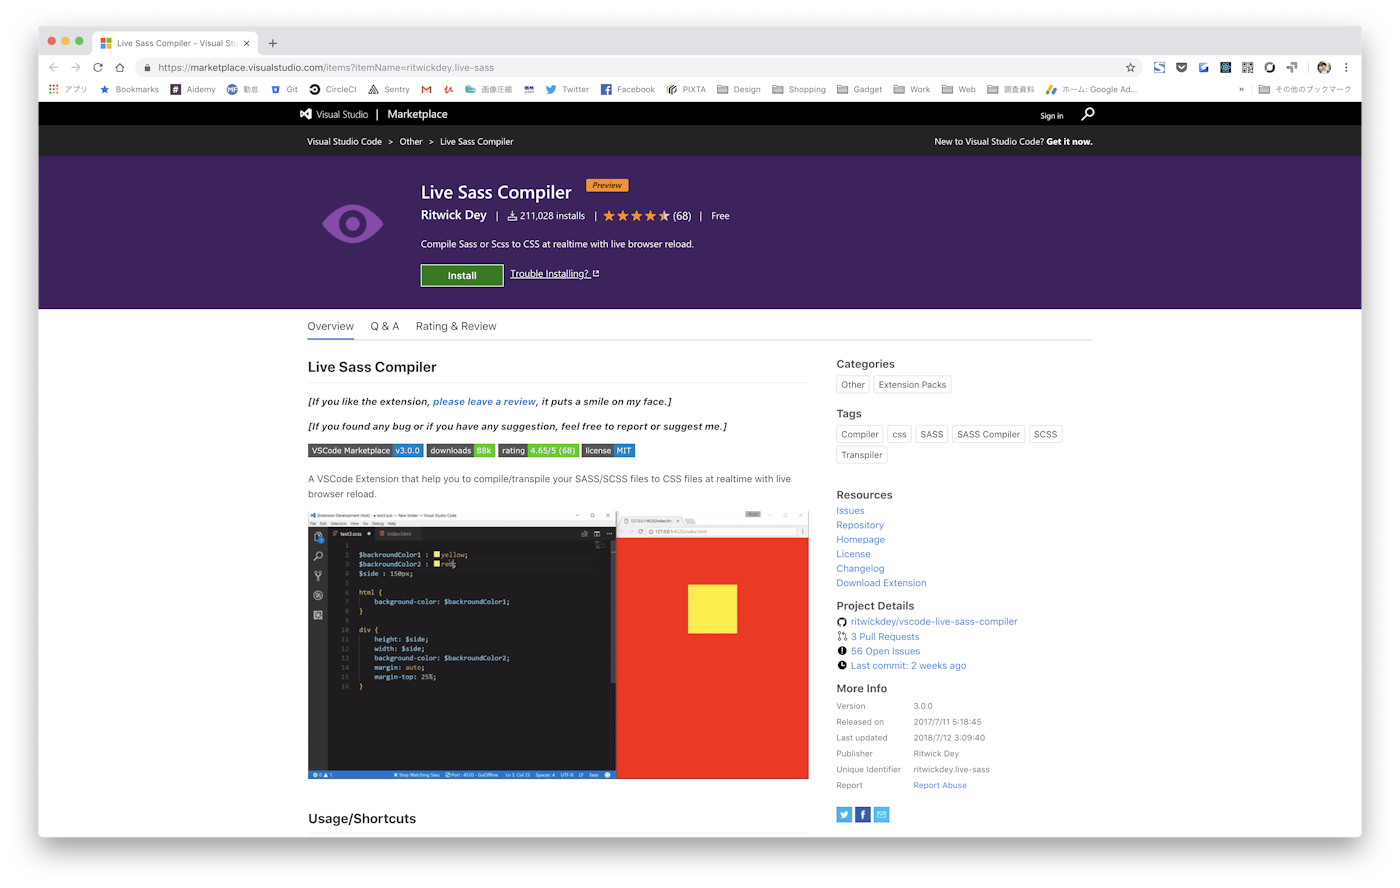This screenshot has height=888, width=1400.
Task: Click the license MIT badge
Action: [609, 451]
